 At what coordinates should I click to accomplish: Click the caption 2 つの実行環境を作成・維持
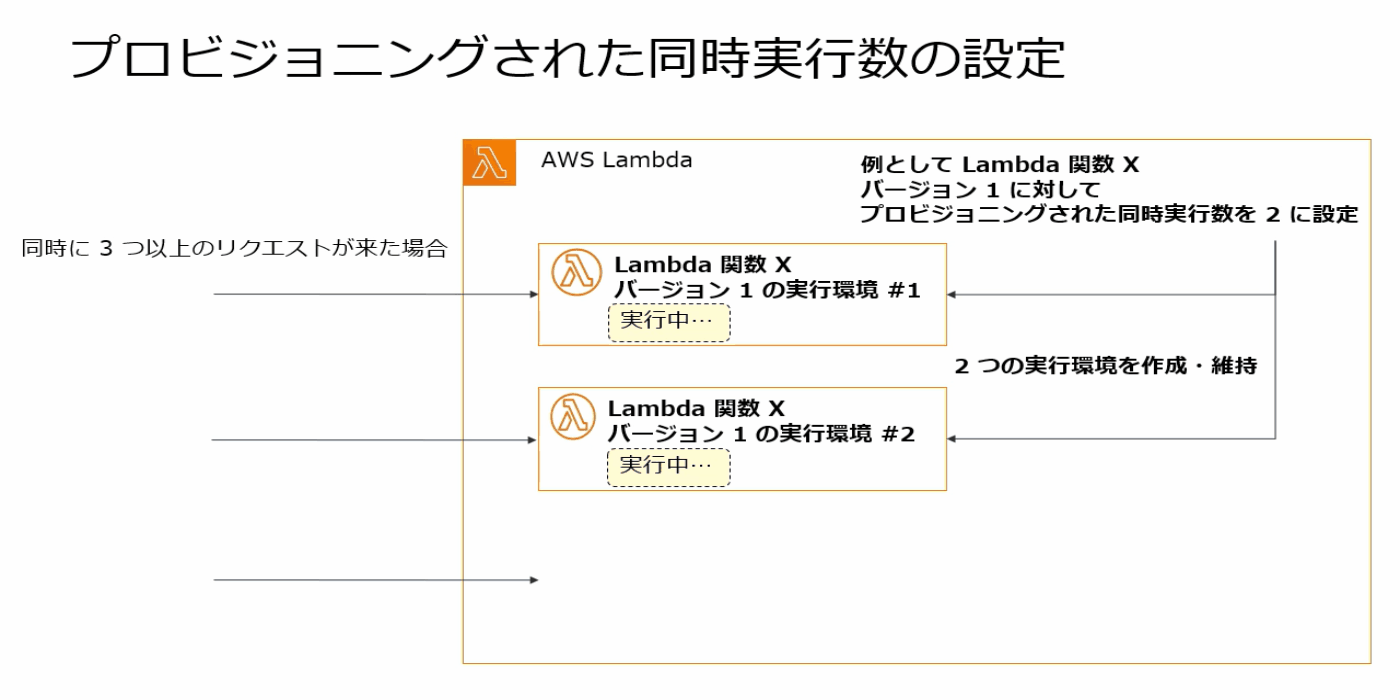[x=1105, y=366]
